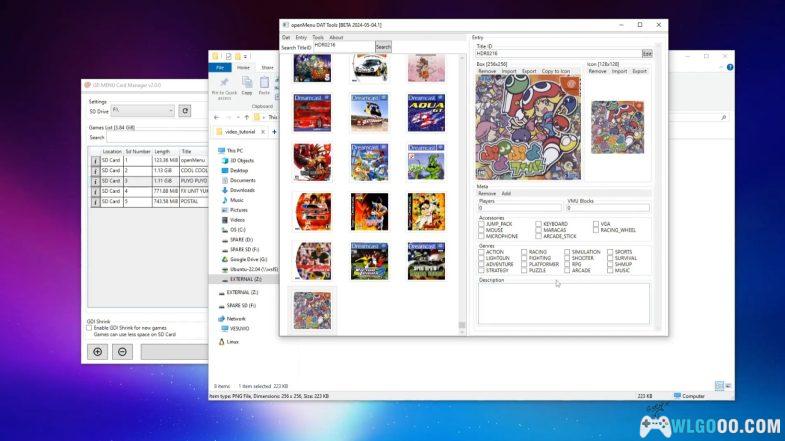The width and height of the screenshot is (785, 441).
Task: Check the KEYBOARD accessory option
Action: (x=539, y=224)
